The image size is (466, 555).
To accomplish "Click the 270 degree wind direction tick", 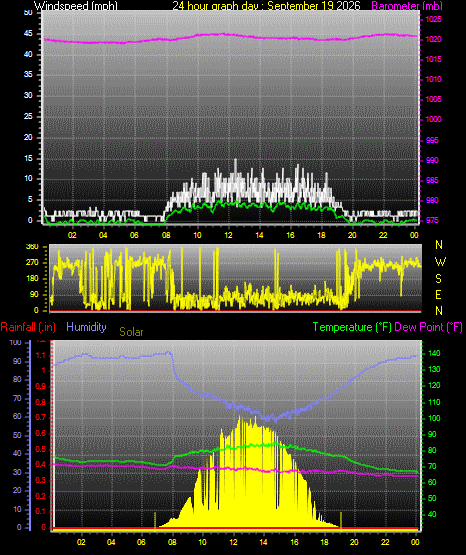I will click(x=32, y=263).
